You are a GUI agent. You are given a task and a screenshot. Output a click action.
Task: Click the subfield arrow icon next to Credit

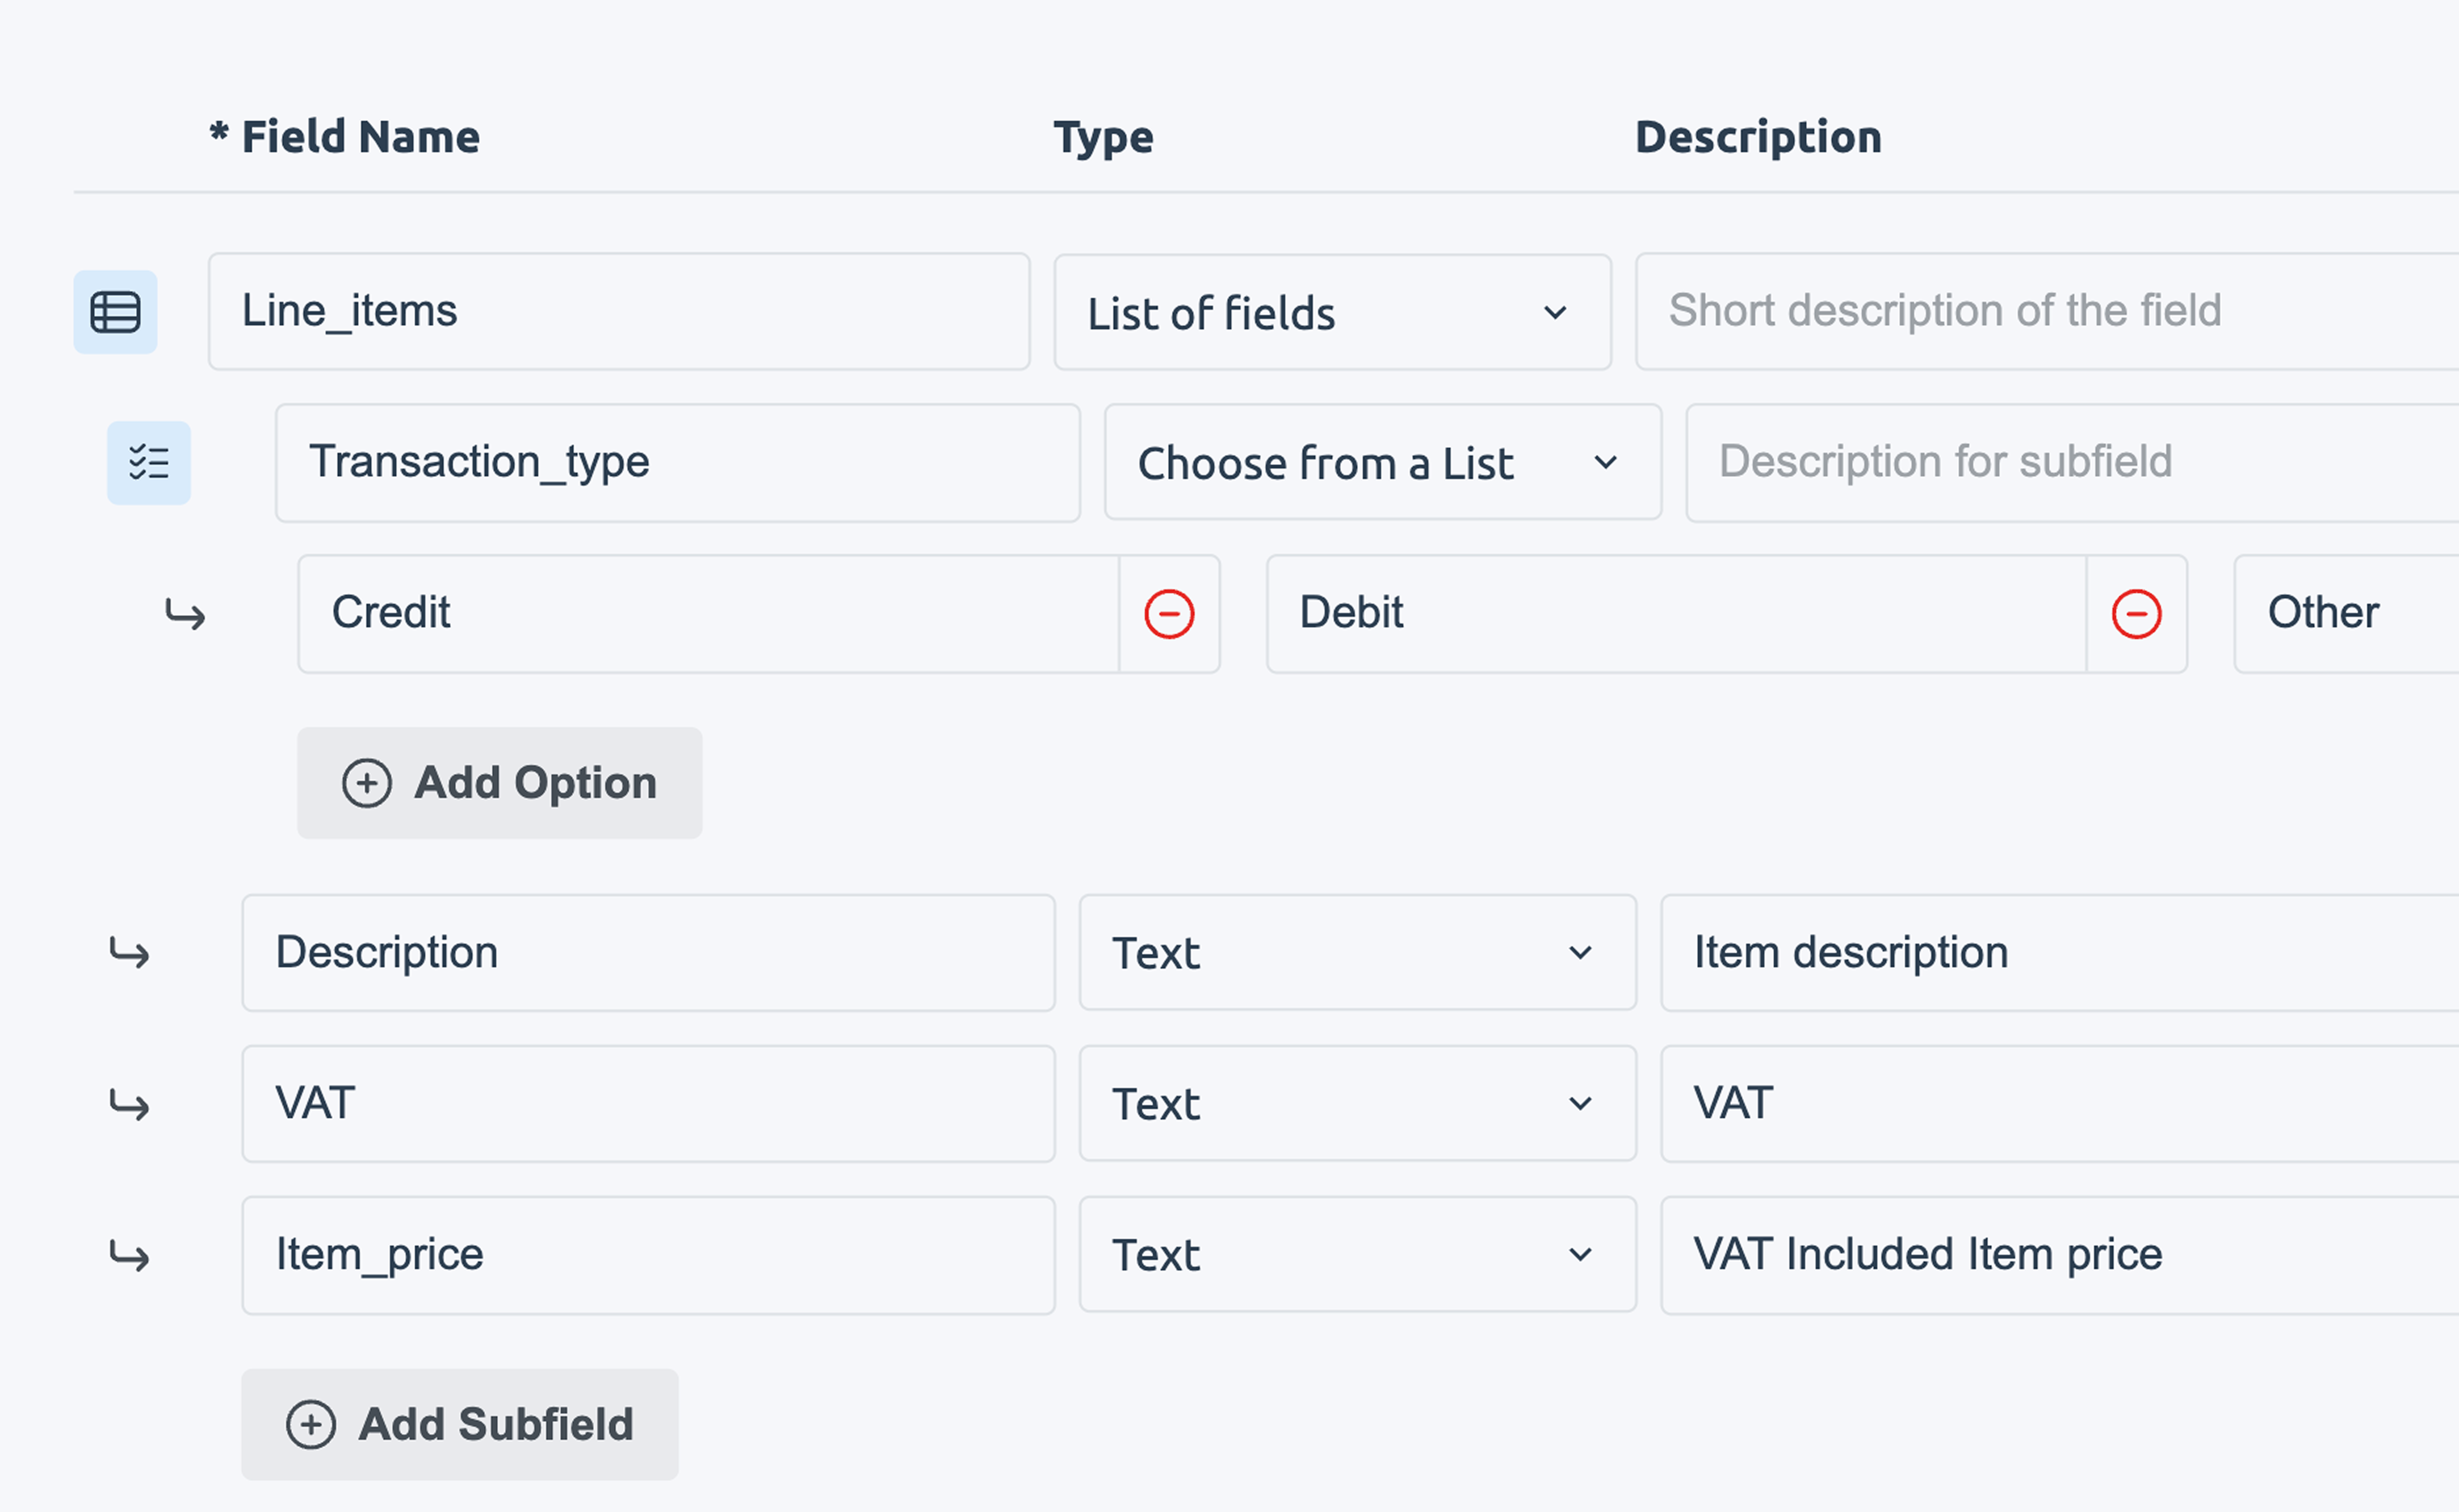click(185, 614)
